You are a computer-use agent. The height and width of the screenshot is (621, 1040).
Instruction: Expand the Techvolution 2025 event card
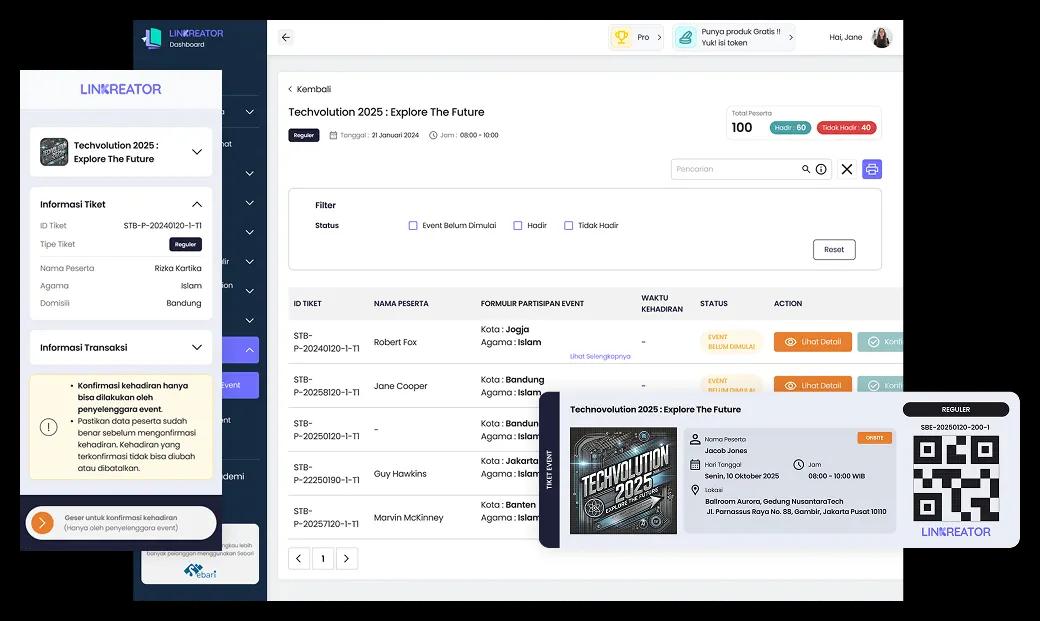point(196,152)
